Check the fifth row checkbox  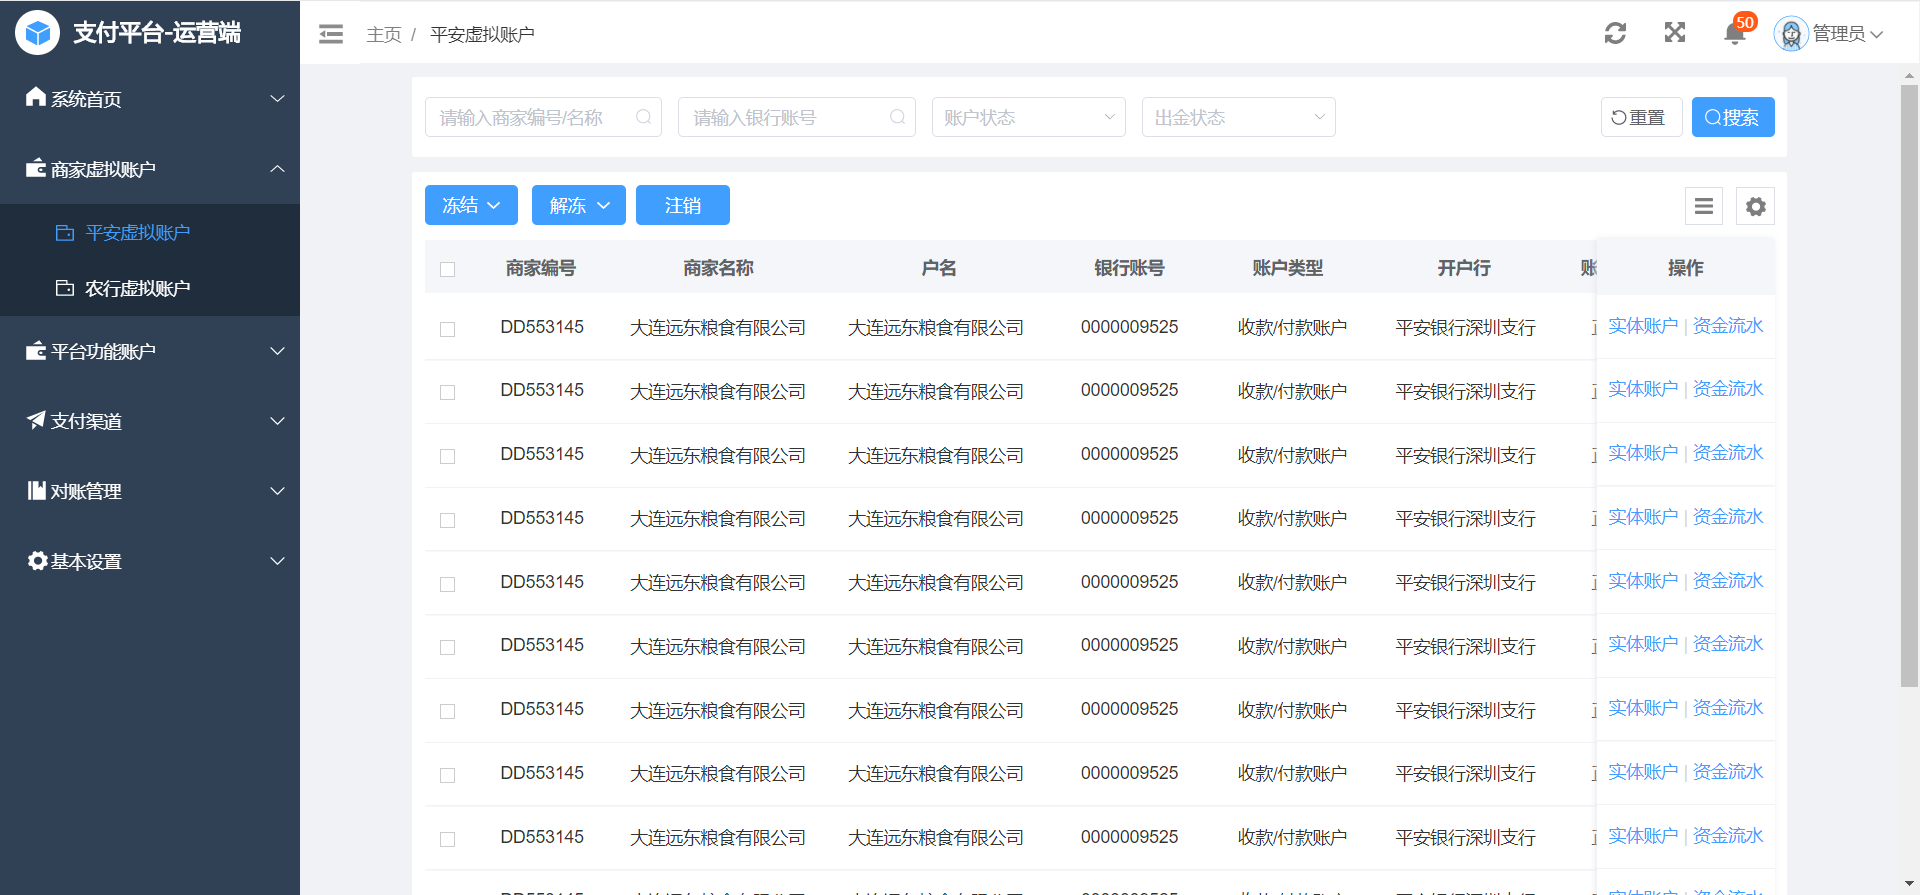pyautogui.click(x=447, y=584)
